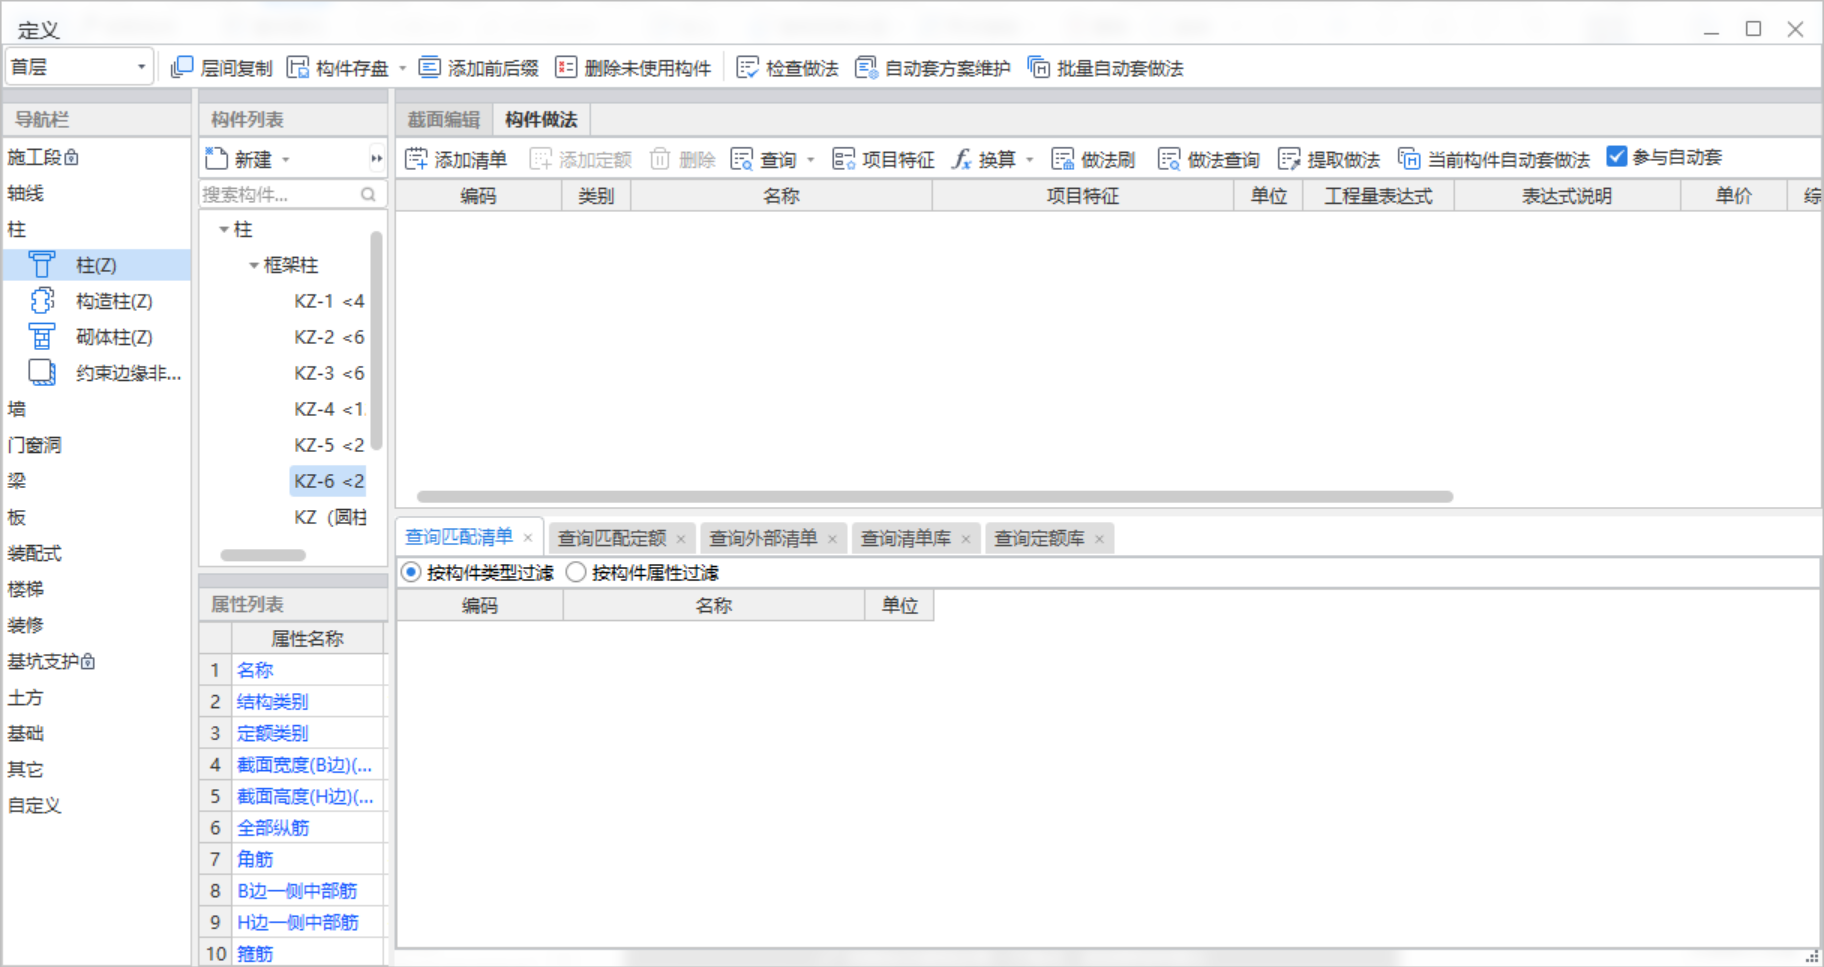Open the 门窗洞 navigation category
Screen dimensions: 1824x967
34,445
